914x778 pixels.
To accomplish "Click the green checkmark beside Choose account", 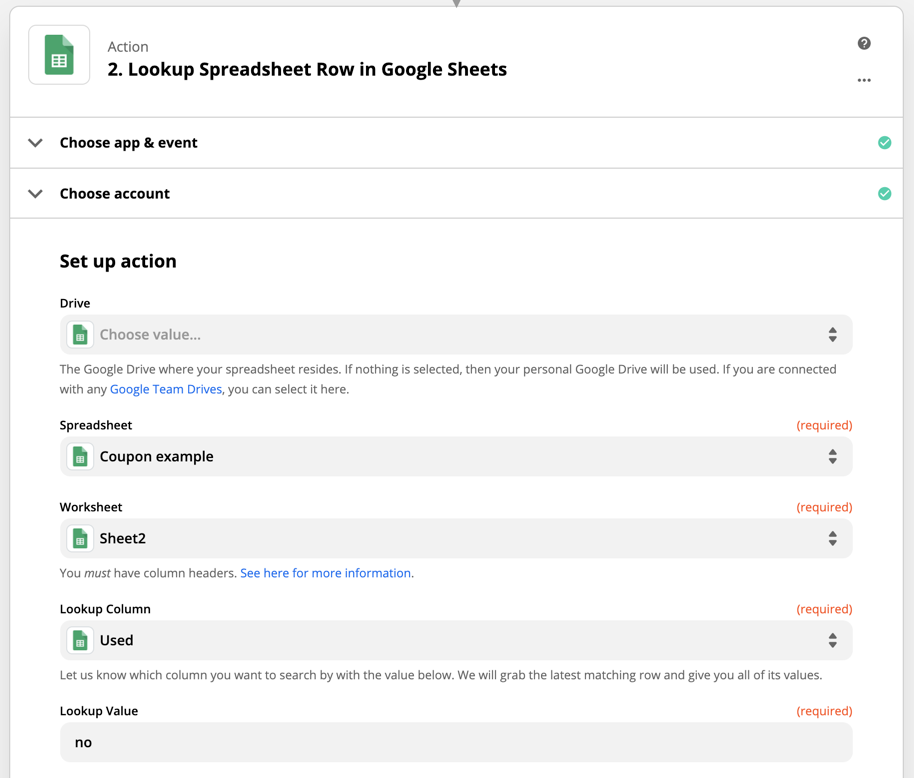I will (x=884, y=194).
